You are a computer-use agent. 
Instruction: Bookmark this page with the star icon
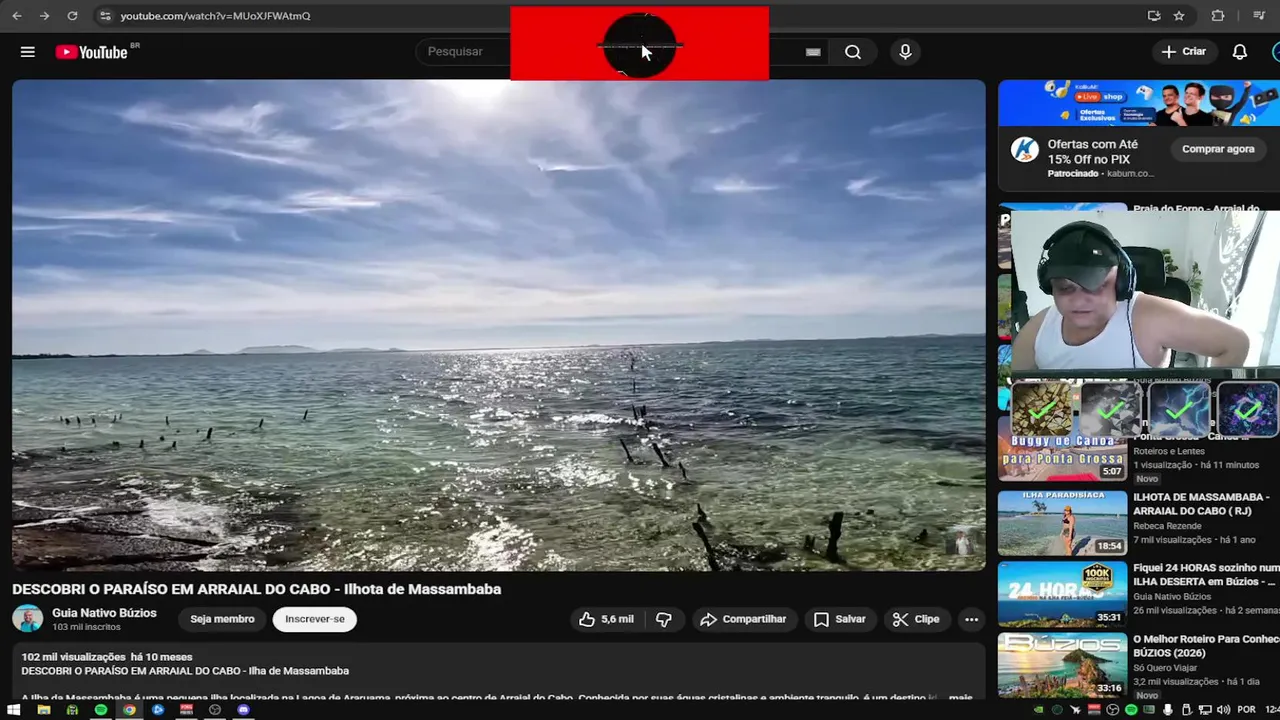coord(1179,16)
